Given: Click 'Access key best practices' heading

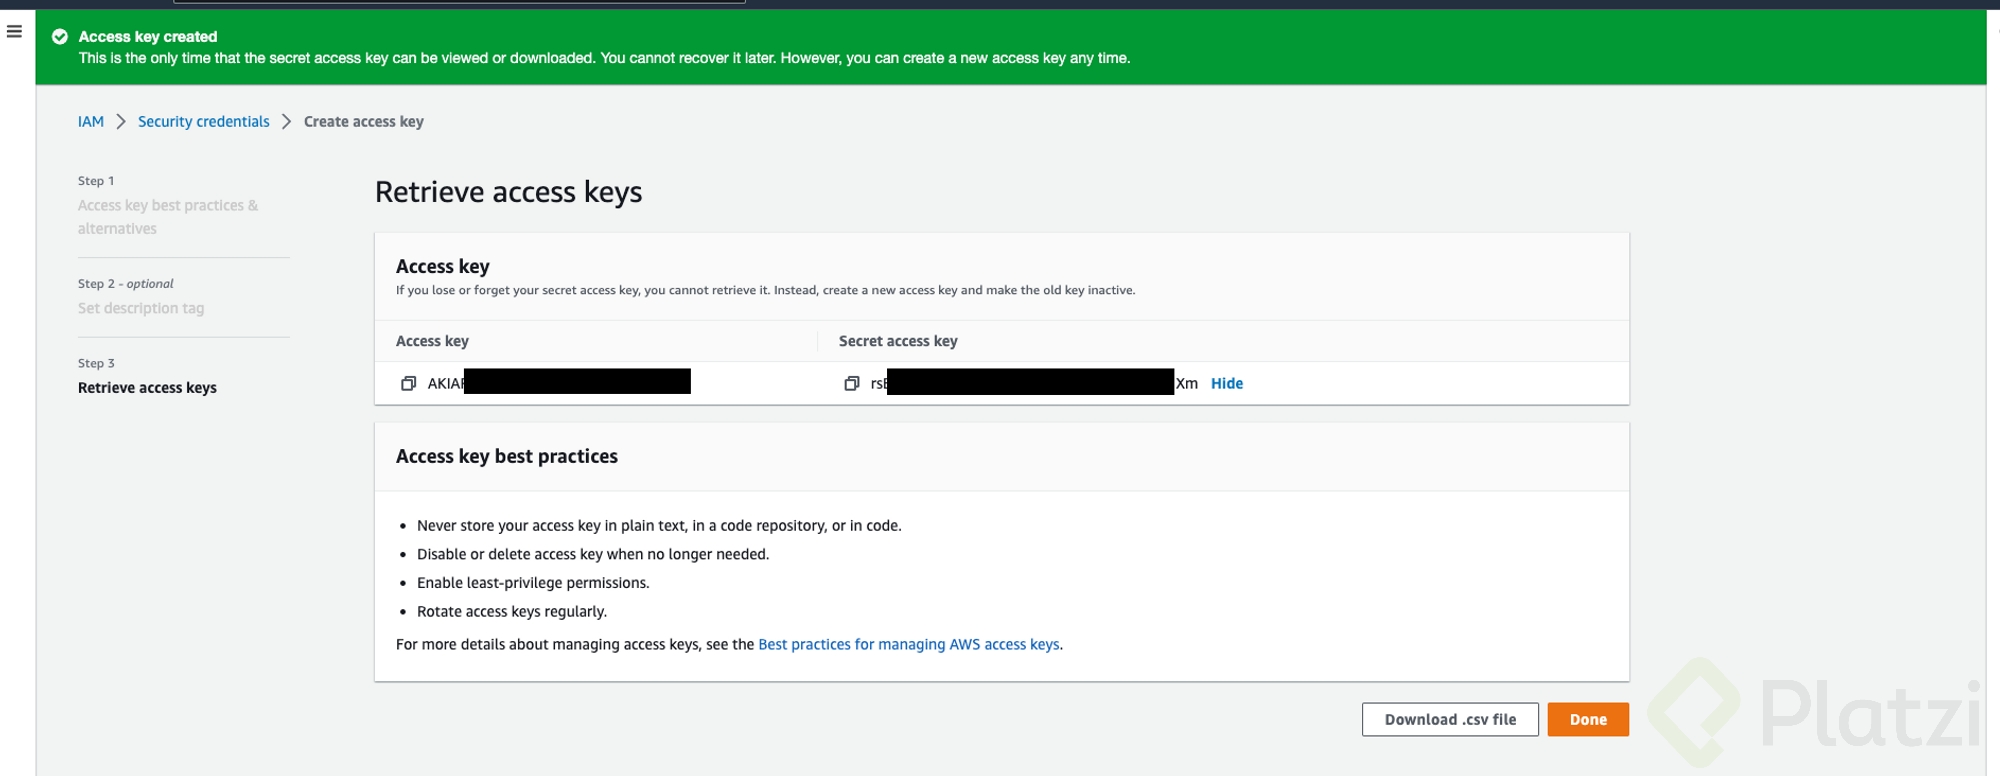Looking at the screenshot, I should [x=507, y=457].
